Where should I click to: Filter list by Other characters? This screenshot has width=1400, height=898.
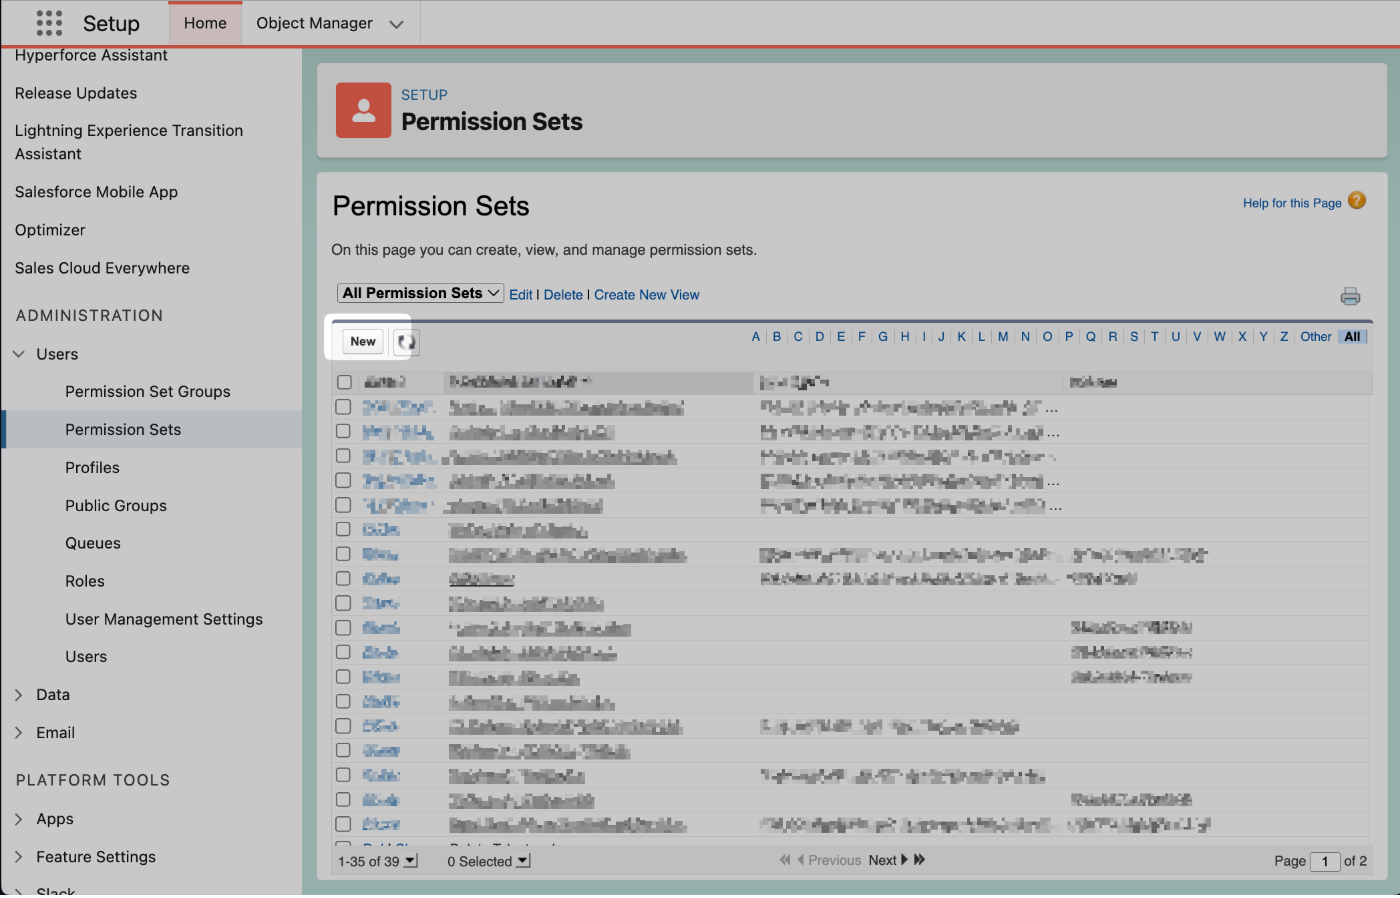click(x=1316, y=337)
